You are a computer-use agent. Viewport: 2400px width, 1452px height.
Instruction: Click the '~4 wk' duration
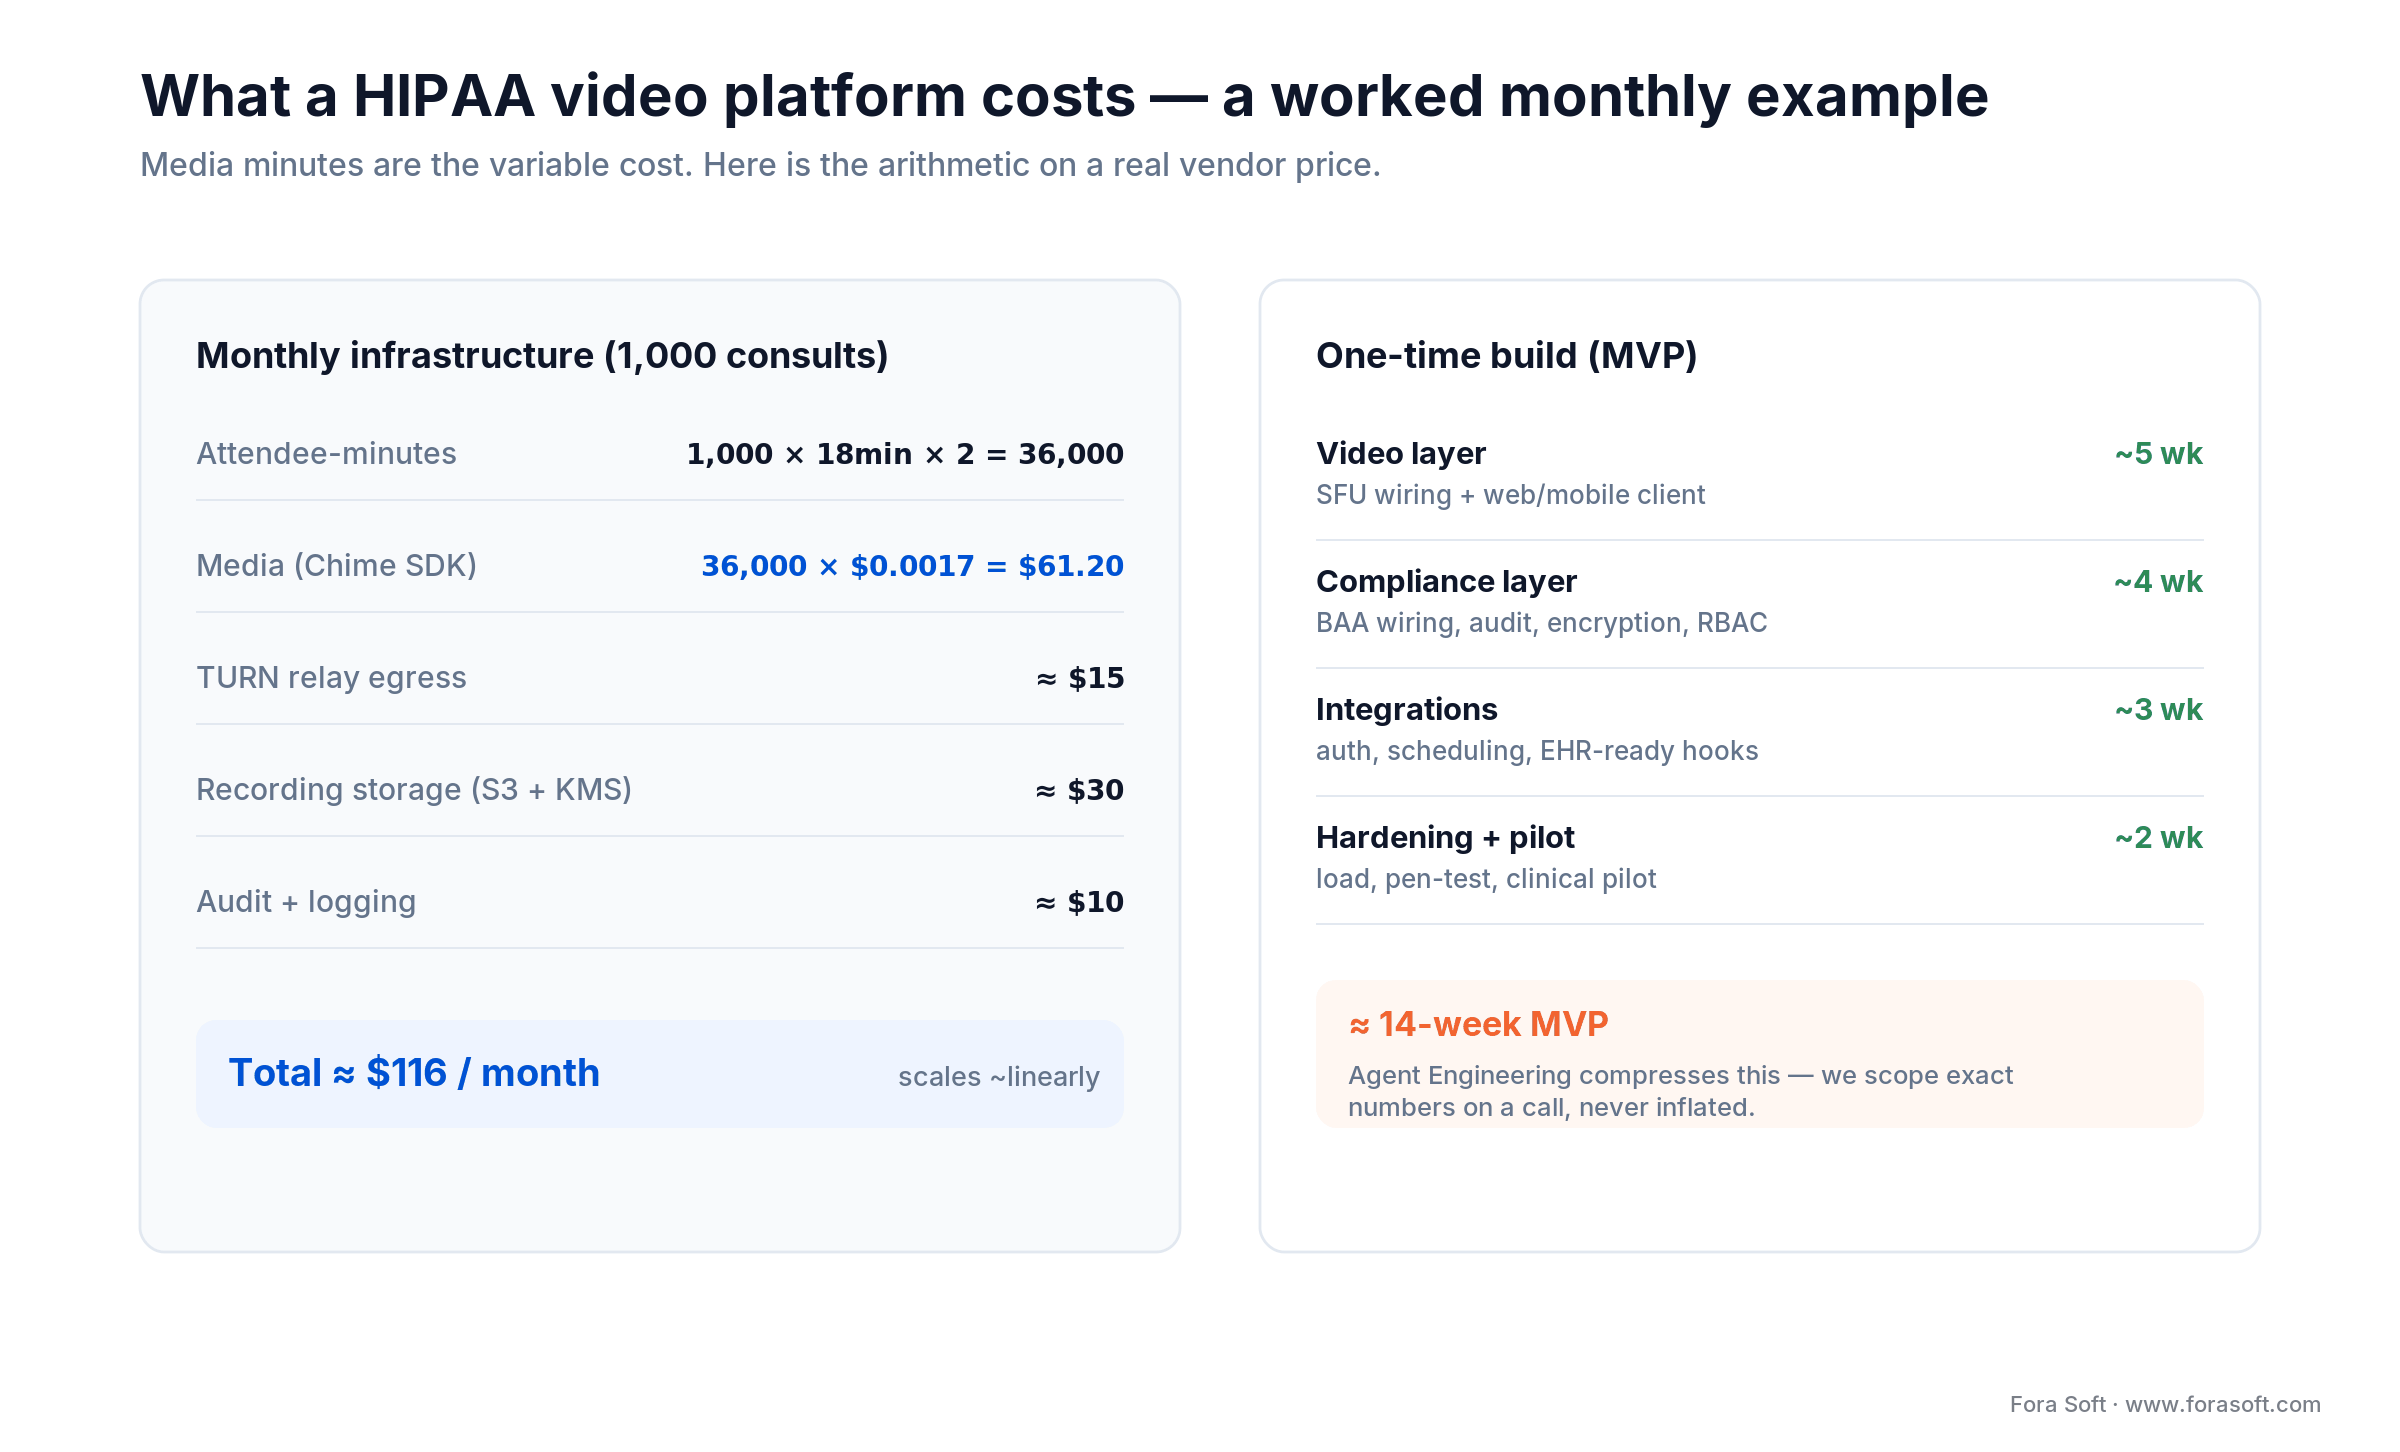(2158, 582)
